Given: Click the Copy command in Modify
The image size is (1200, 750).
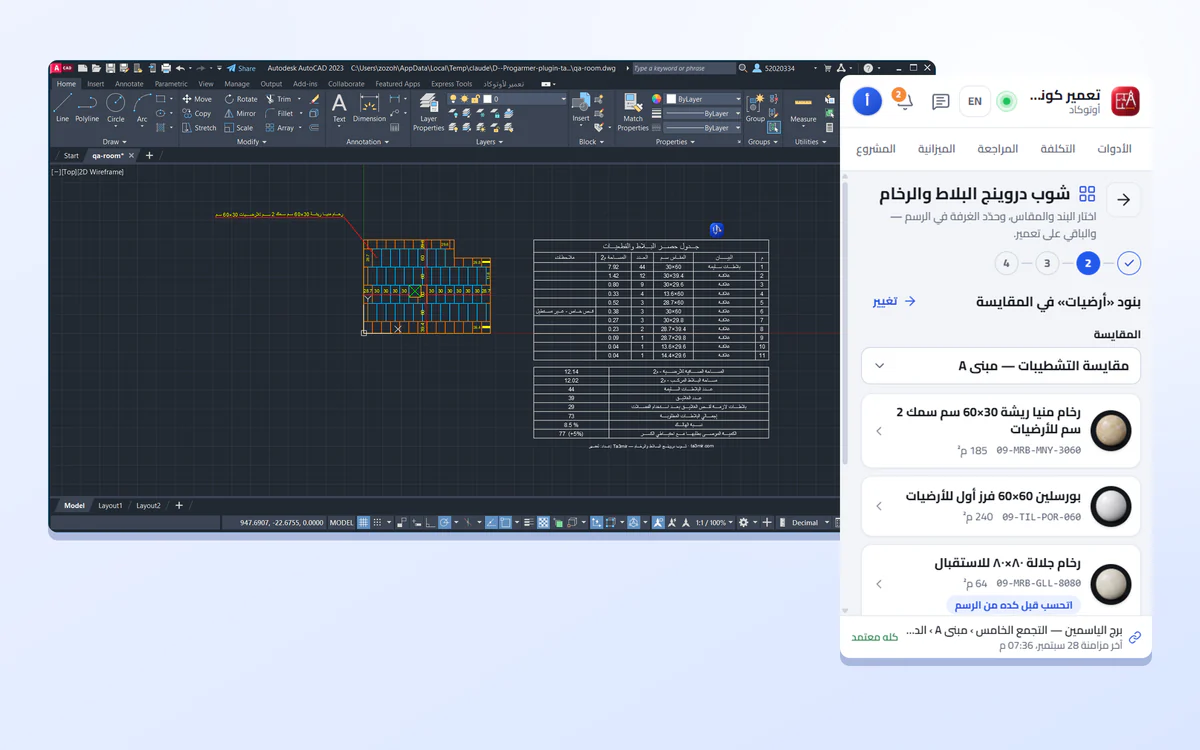Looking at the screenshot, I should tap(197, 113).
